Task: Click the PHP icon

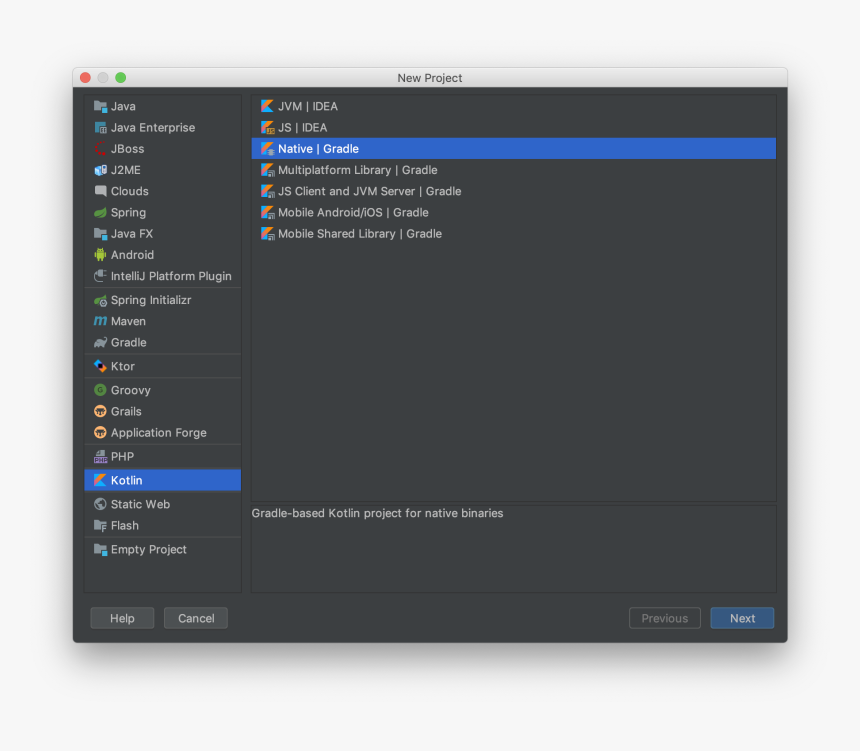Action: (x=100, y=456)
